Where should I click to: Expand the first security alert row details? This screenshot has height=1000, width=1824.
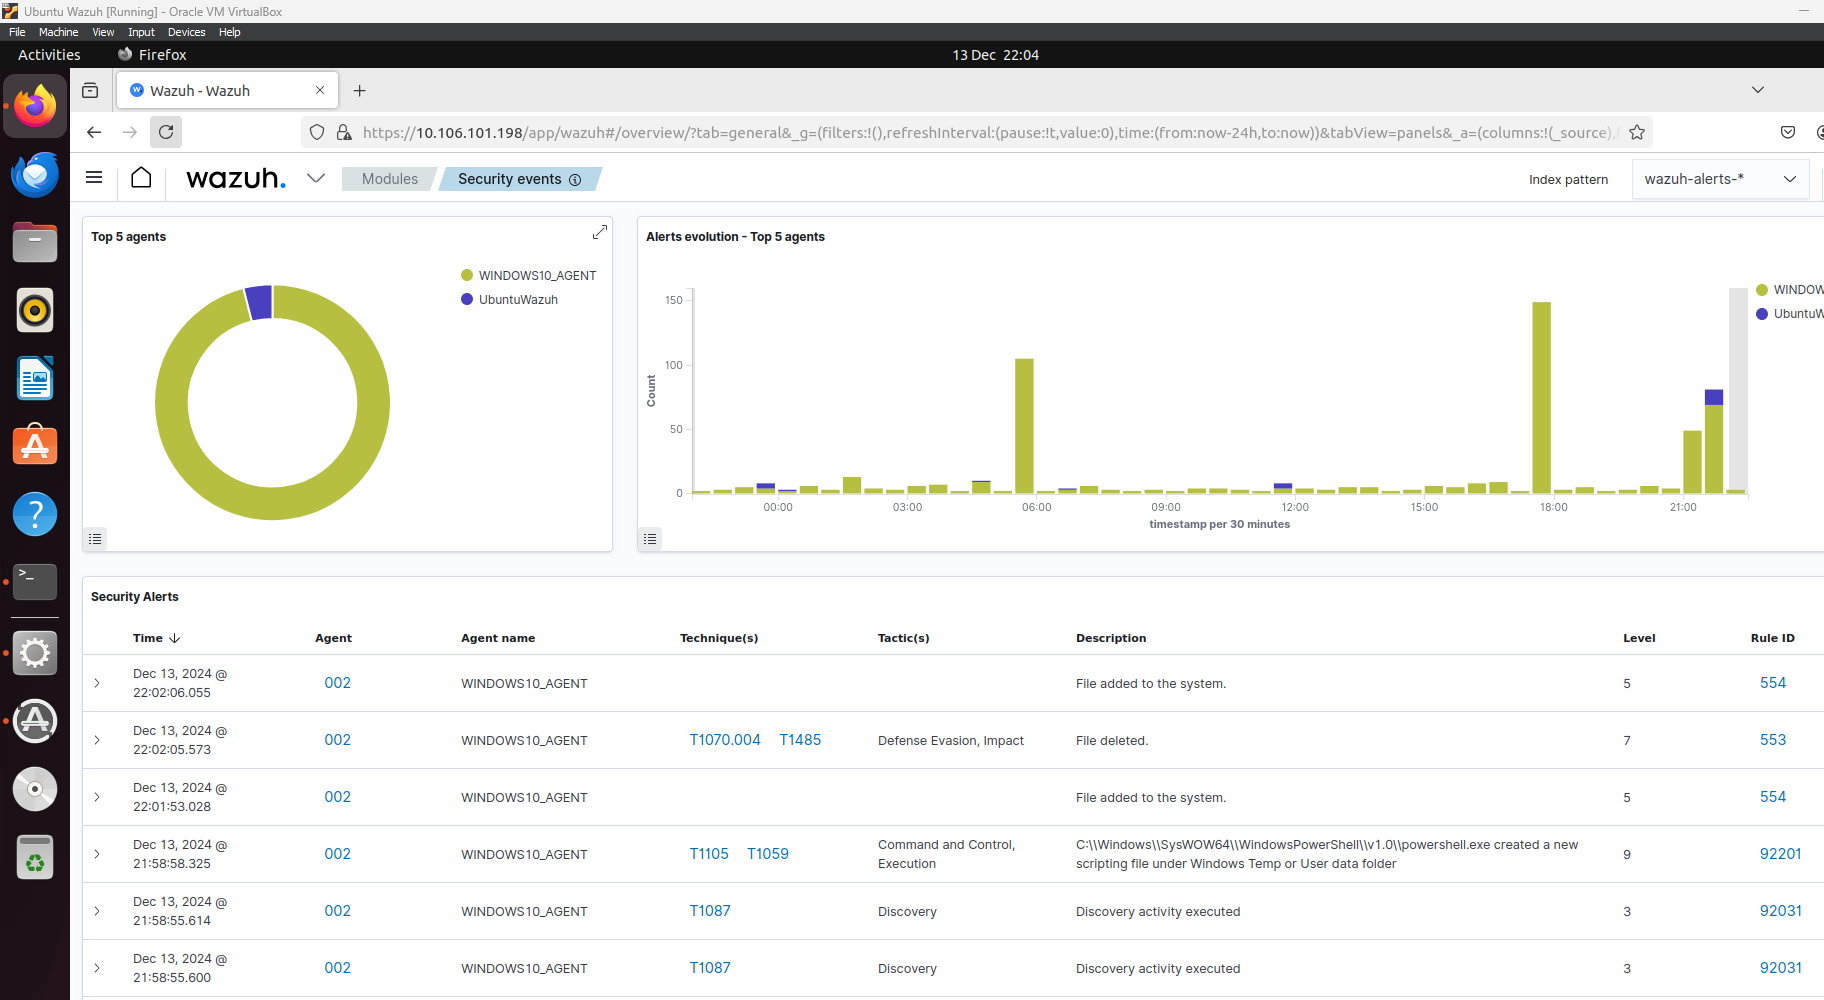pos(97,683)
